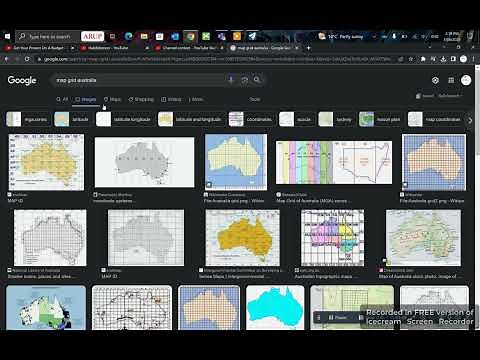Open the 'Map Grid of Australia (MGA) zones' link
Viewport: 480px width, 360px height.
314,201
